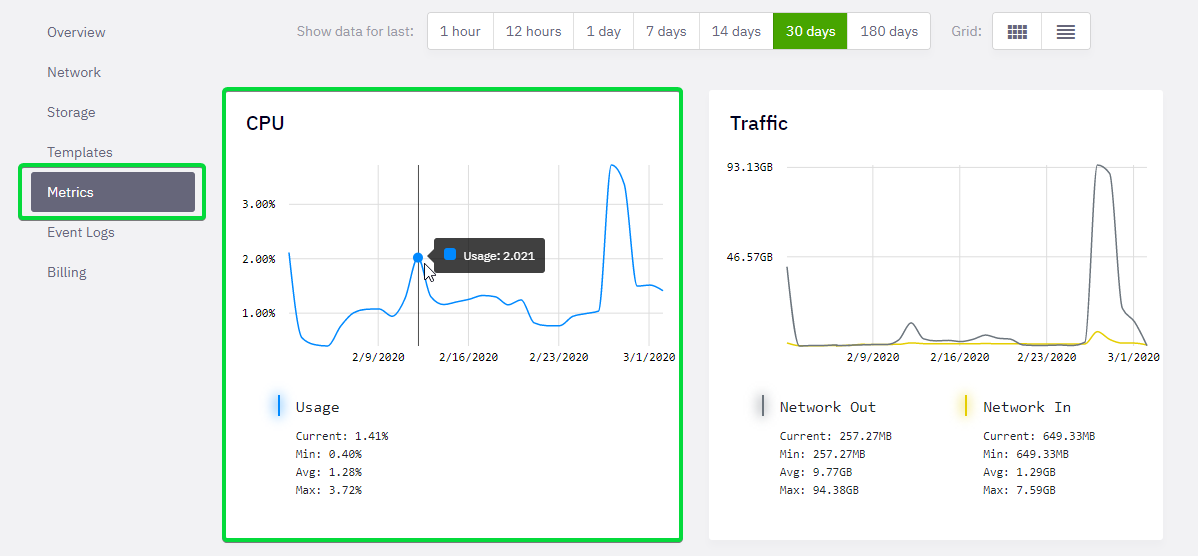Click the Traffic chart title
This screenshot has height=556, width=1198.
click(x=759, y=123)
